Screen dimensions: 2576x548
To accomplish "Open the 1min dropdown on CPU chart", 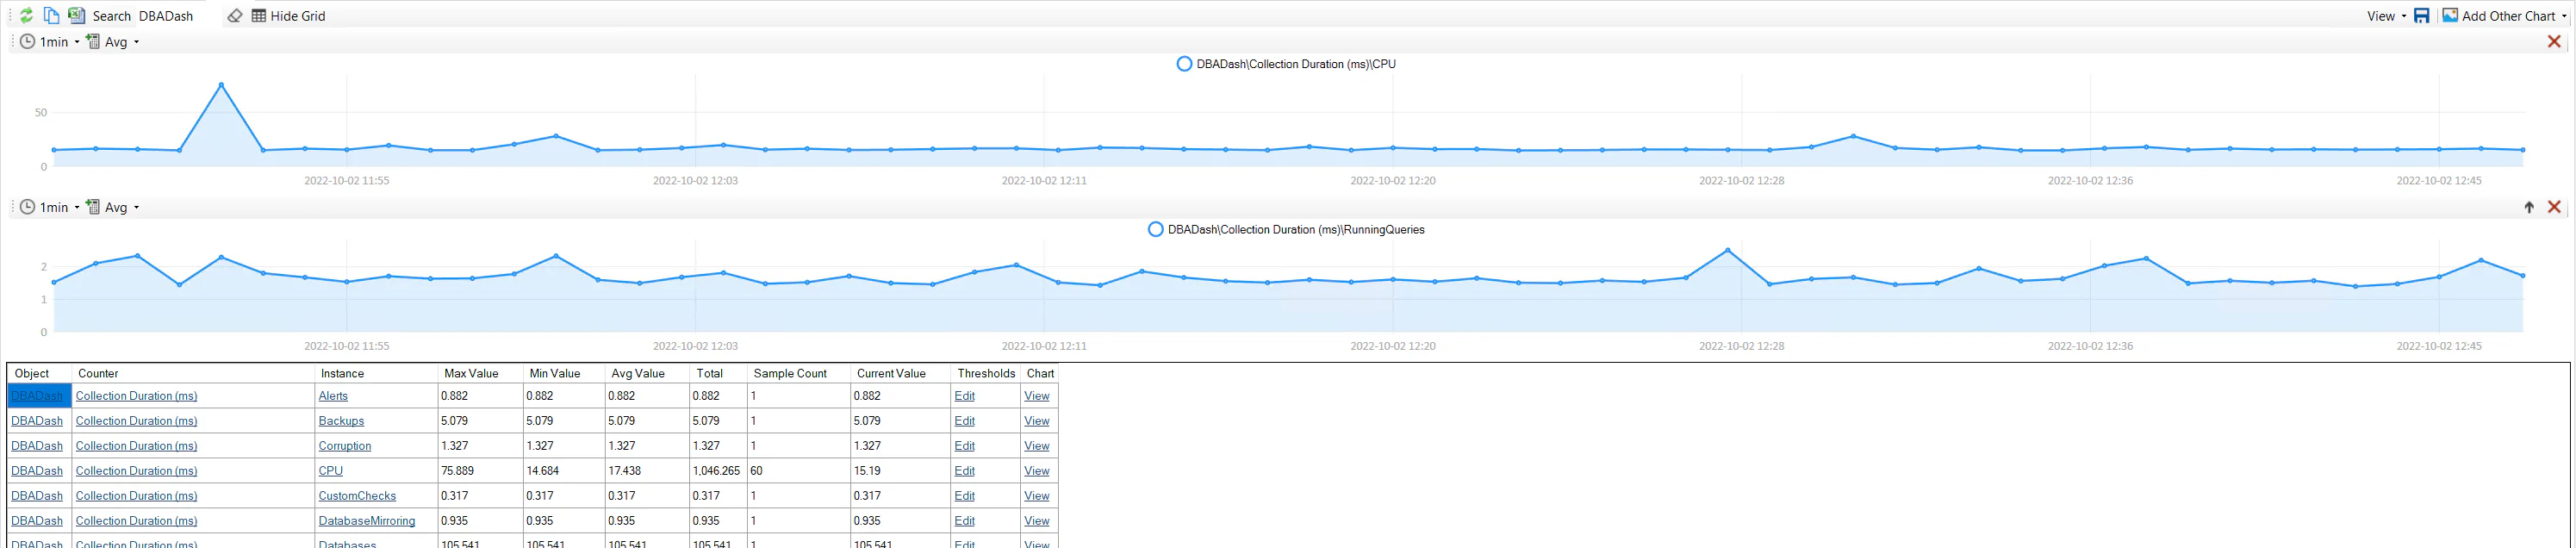I will (x=50, y=42).
